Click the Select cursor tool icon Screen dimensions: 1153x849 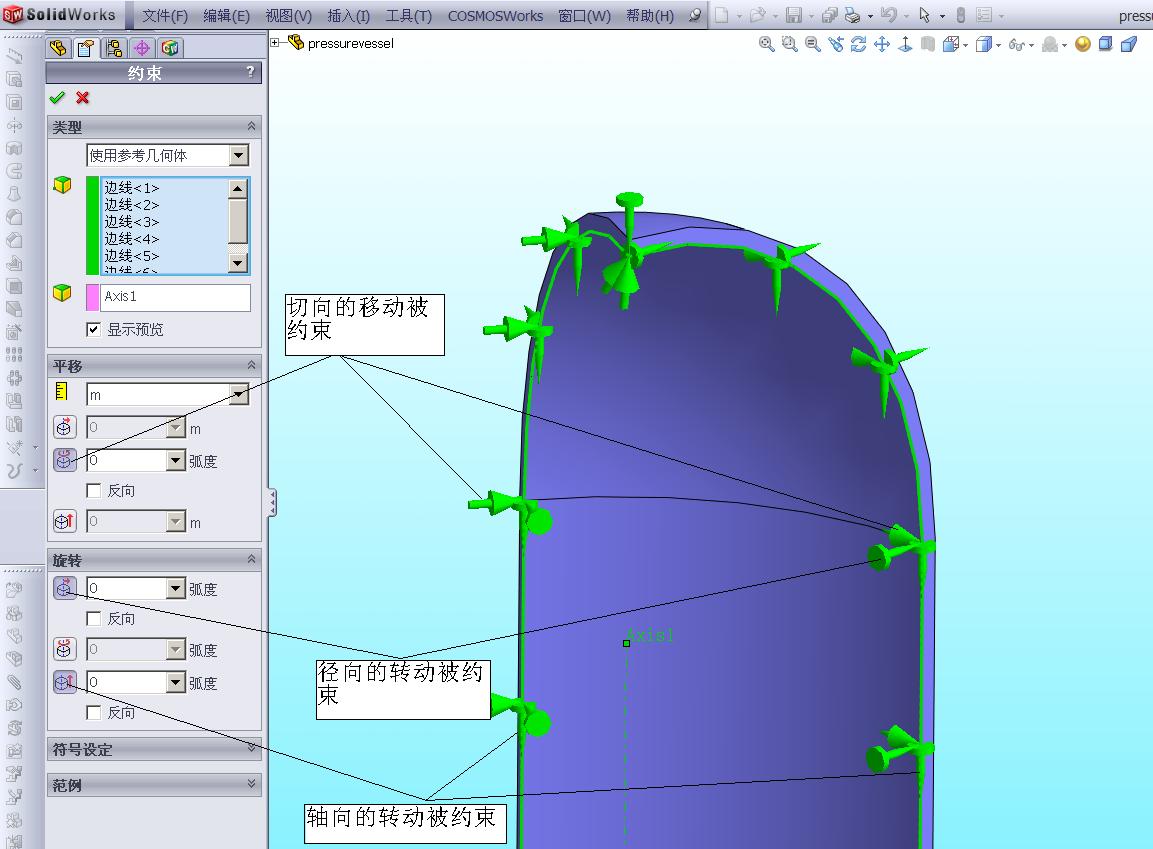point(924,15)
